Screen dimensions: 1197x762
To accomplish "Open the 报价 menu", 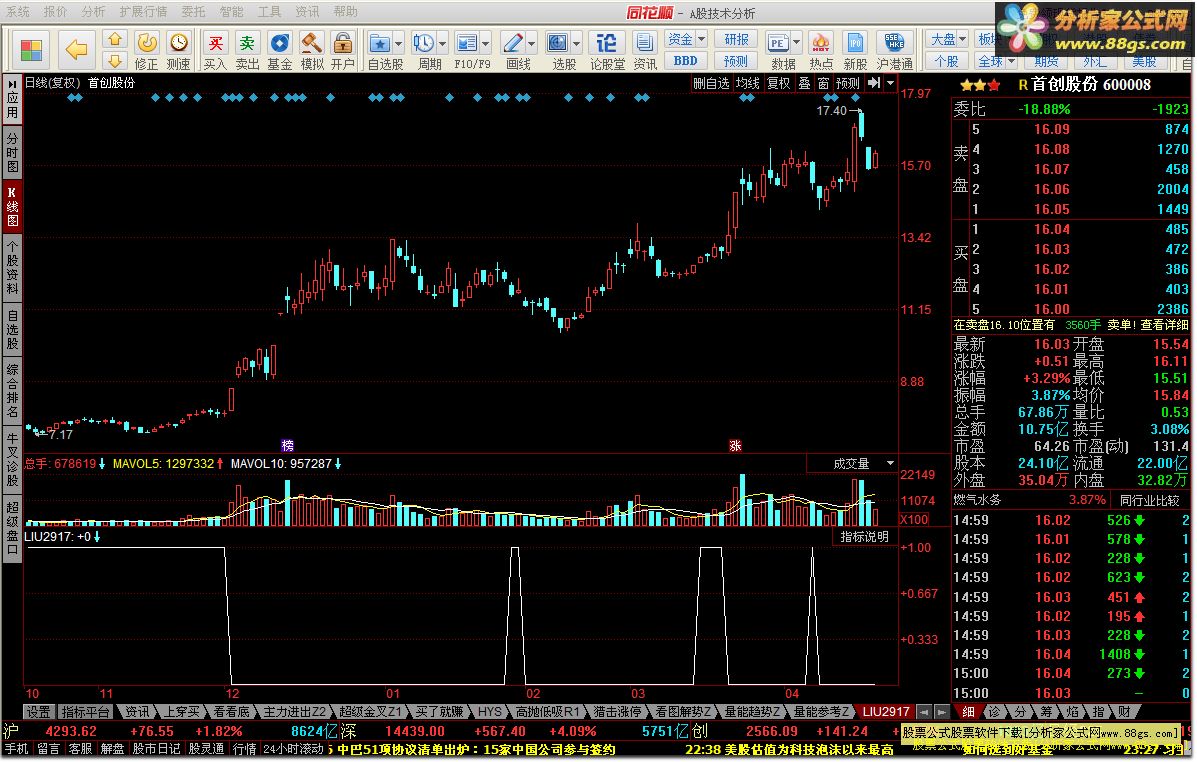I will [x=56, y=11].
